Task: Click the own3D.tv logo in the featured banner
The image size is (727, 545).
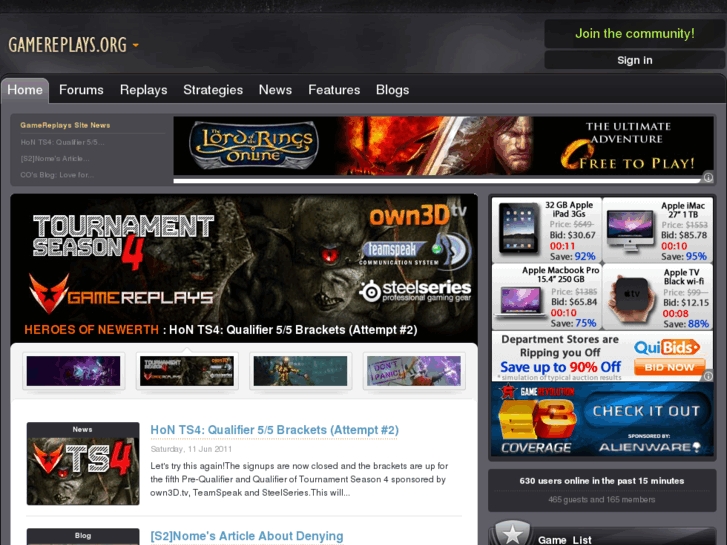Action: tap(417, 215)
